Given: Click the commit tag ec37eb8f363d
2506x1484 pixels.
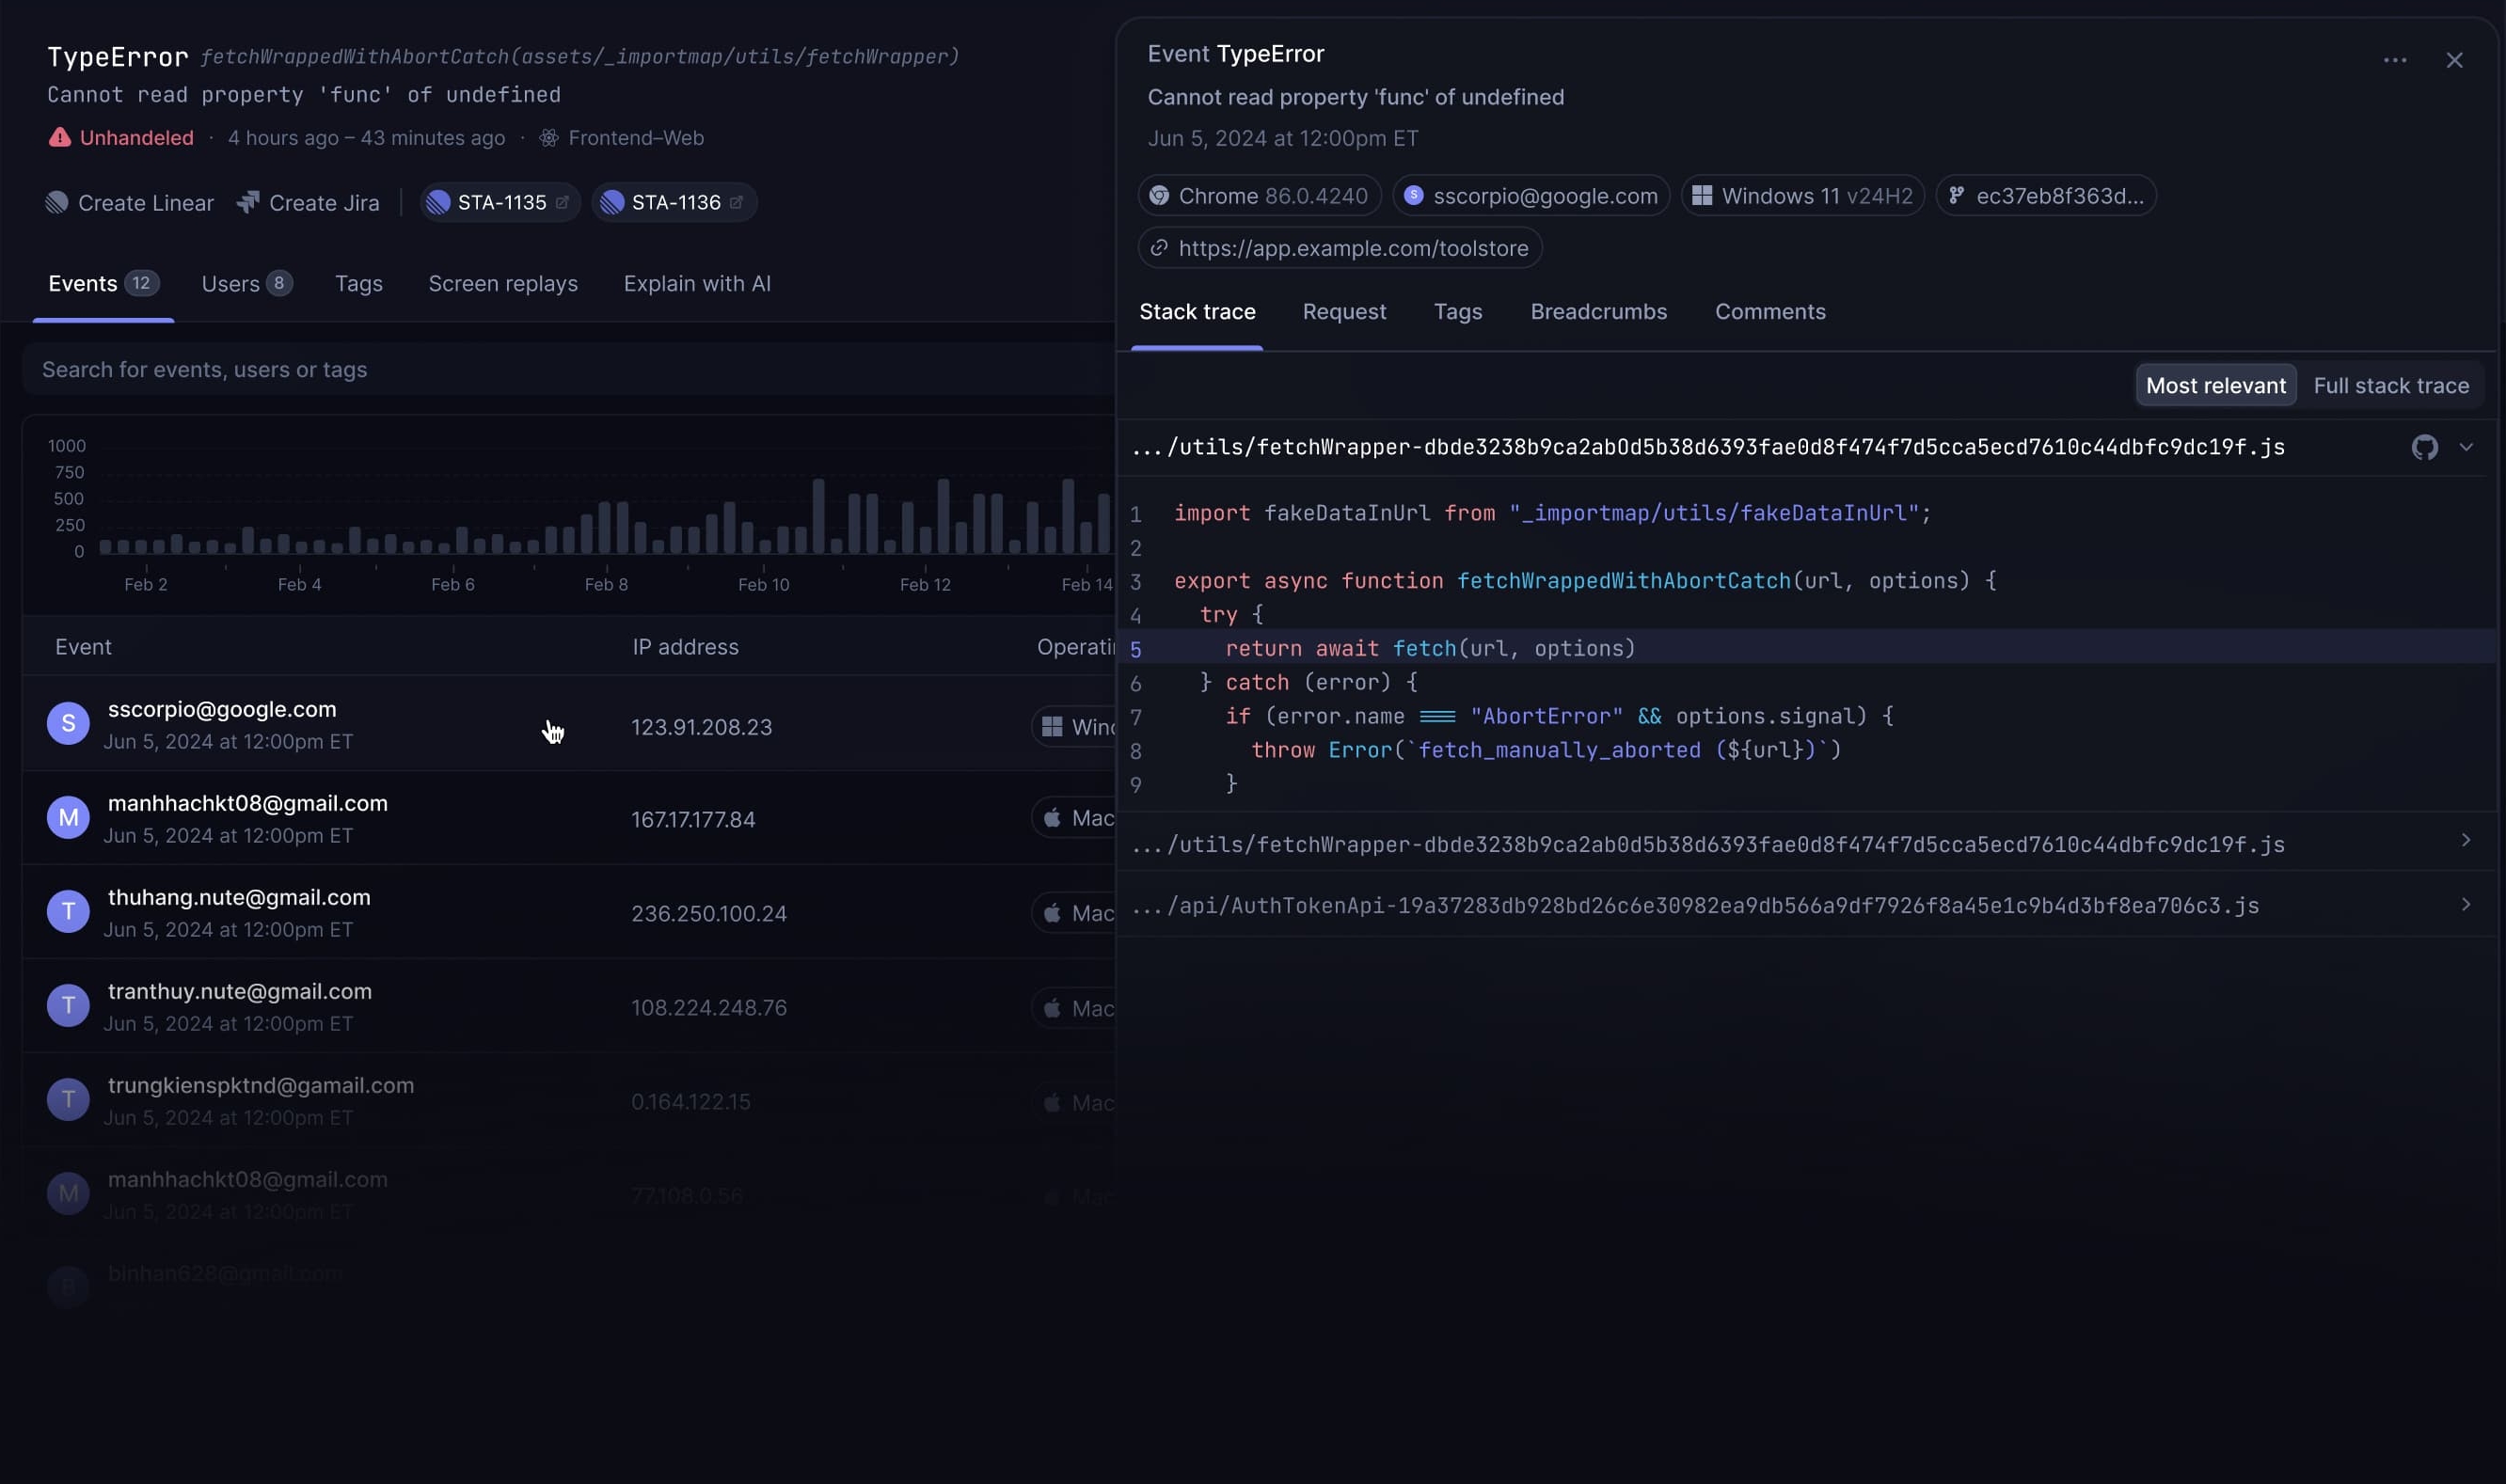Looking at the screenshot, I should pyautogui.click(x=2046, y=195).
